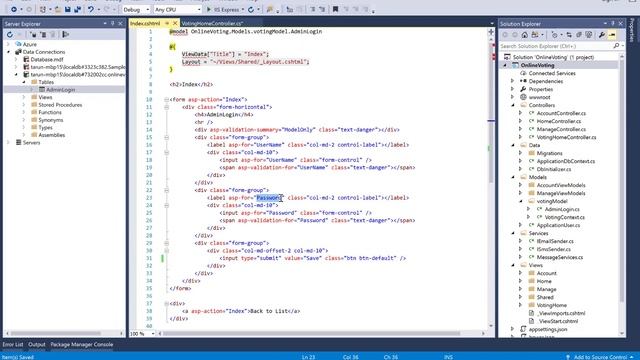Click the Home icon in Solution Explorer

click(x=525, y=35)
